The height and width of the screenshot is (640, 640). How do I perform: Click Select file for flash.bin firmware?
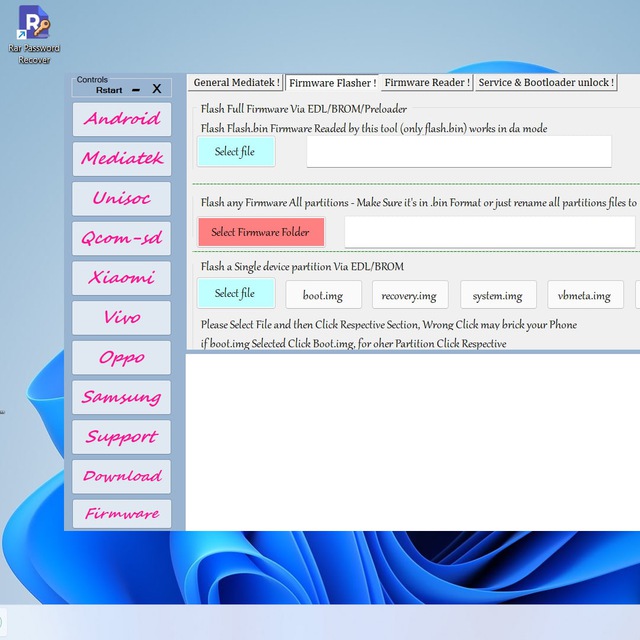coord(236,151)
